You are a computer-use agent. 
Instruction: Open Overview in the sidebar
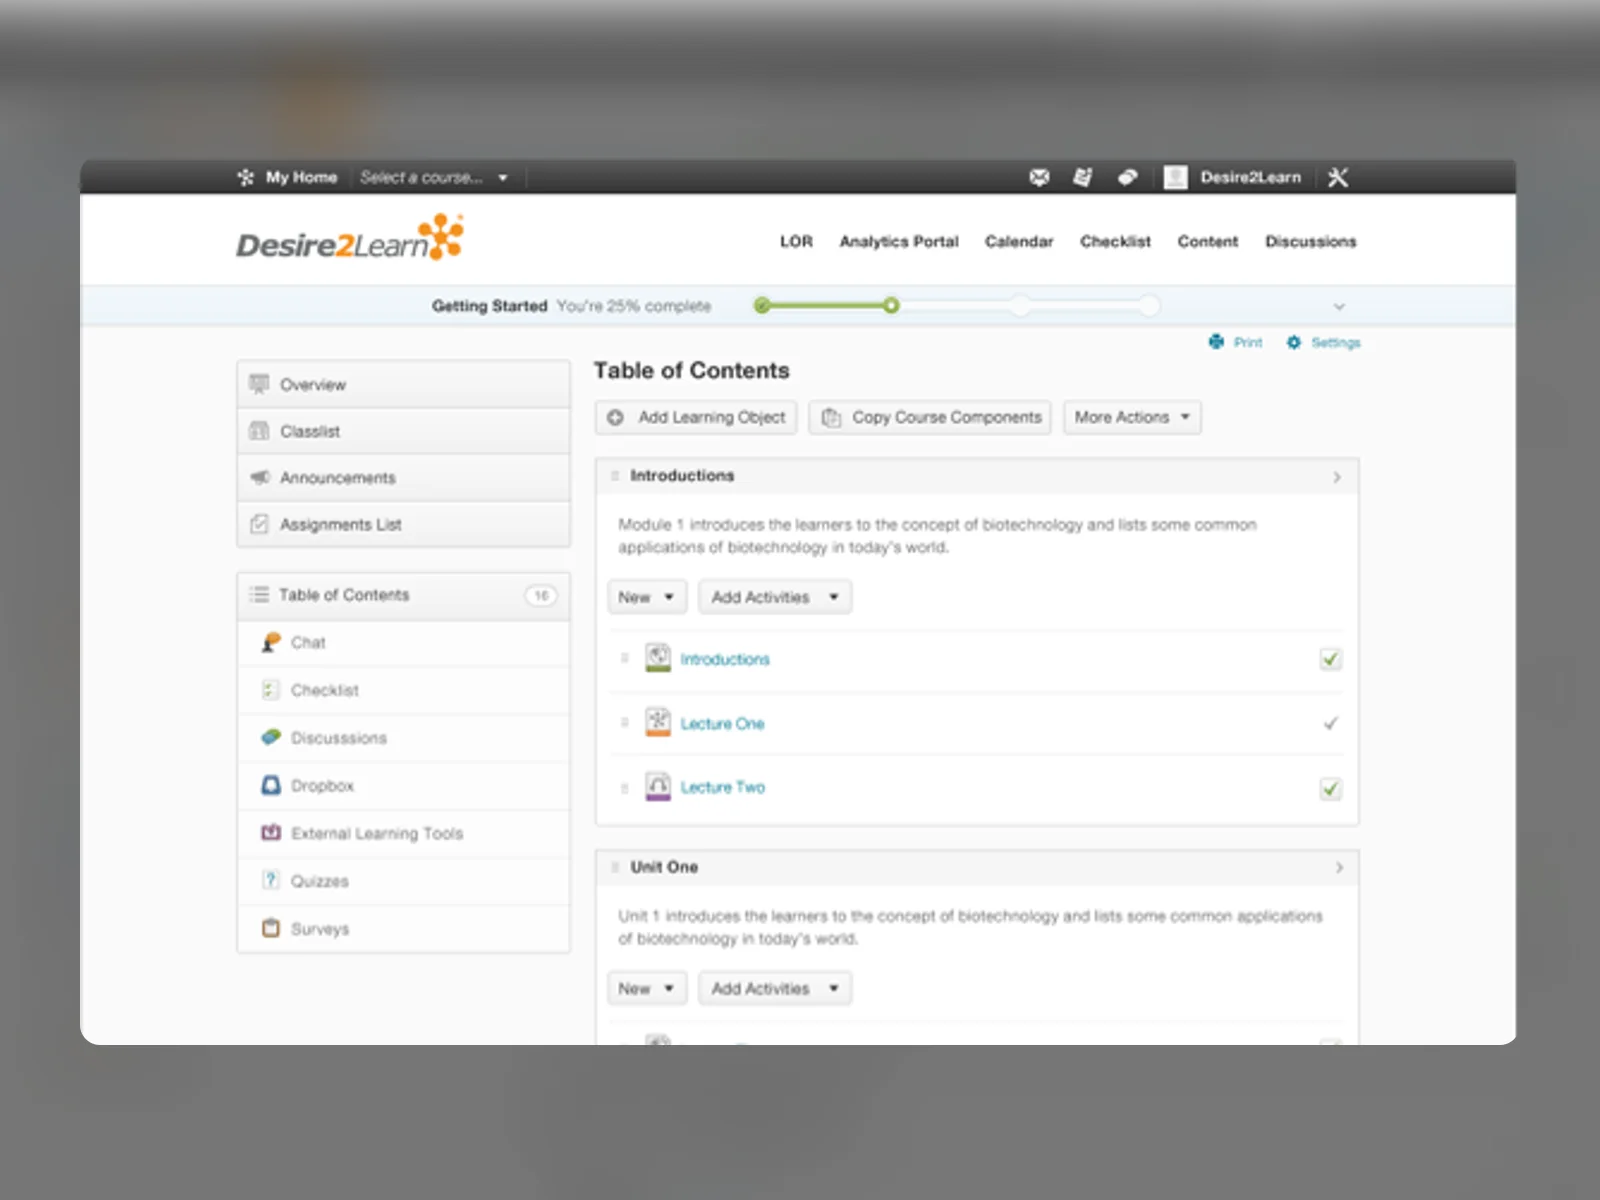point(404,384)
